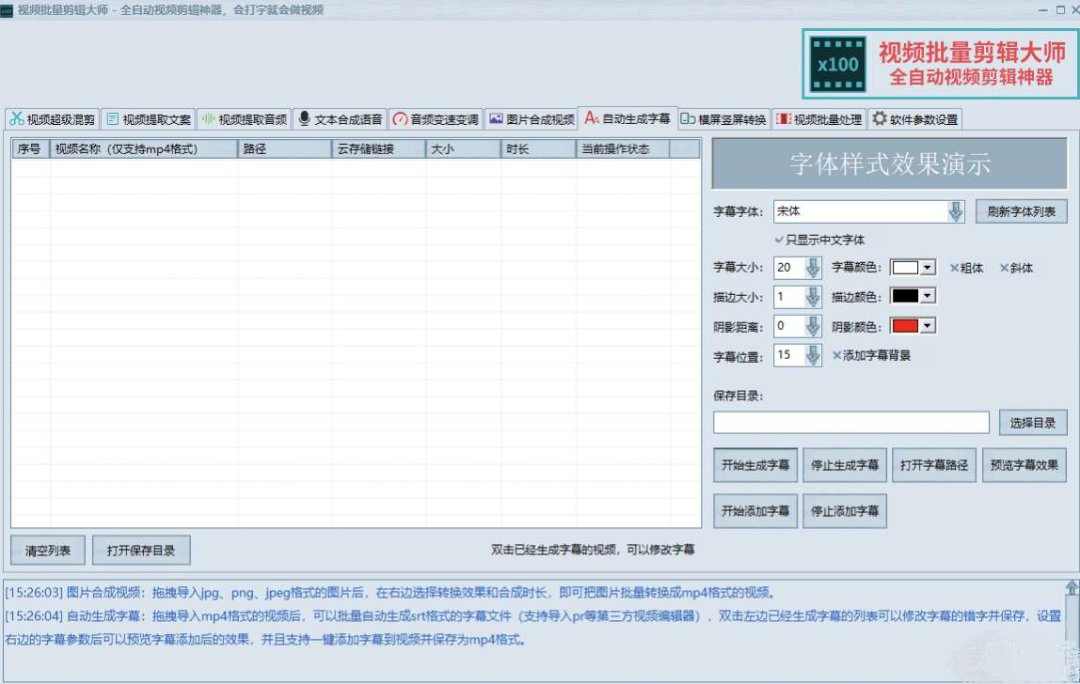Enable the 粗体 bold option
Viewport: 1080px width, 684px height.
pyautogui.click(x=954, y=268)
